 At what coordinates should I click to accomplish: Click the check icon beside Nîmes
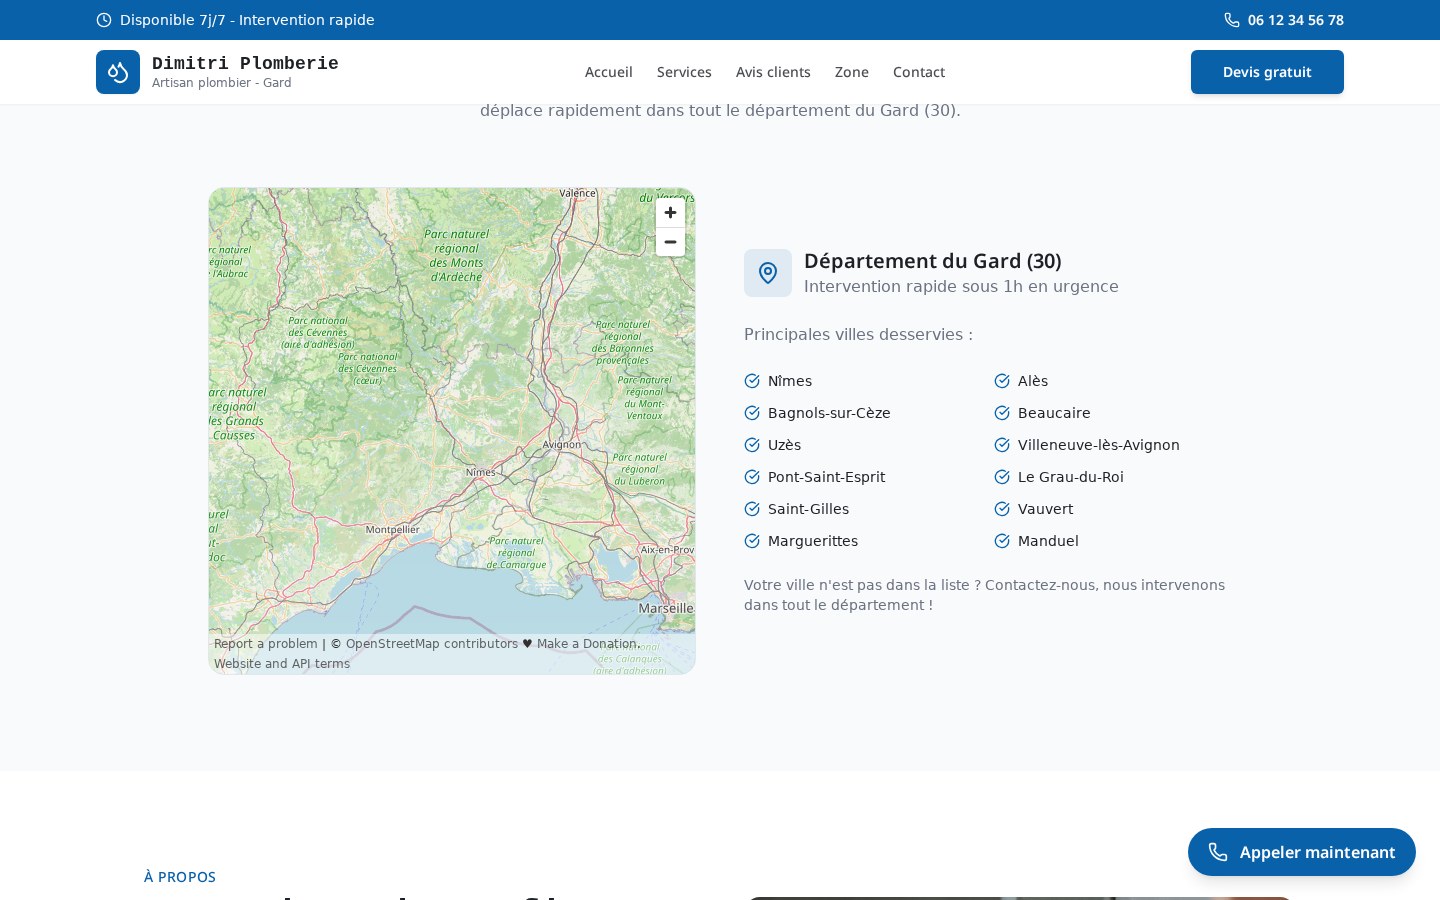pyautogui.click(x=752, y=381)
